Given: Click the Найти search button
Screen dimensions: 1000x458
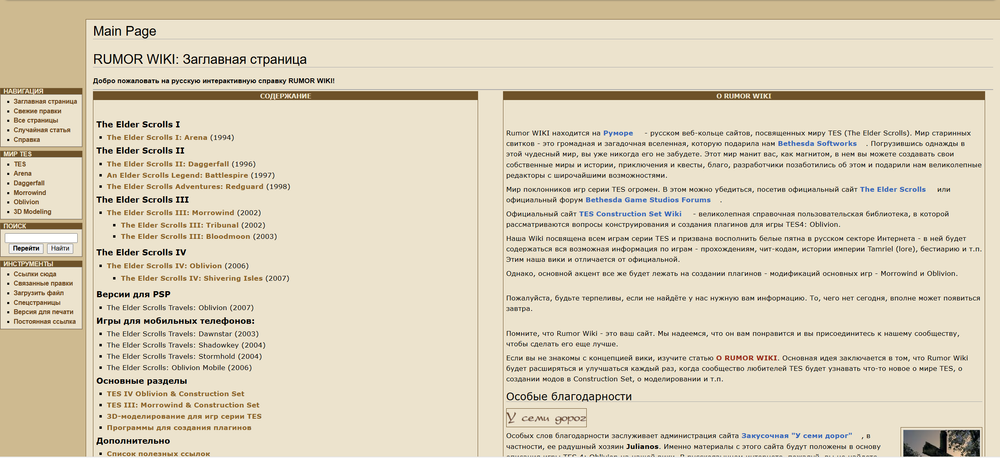Looking at the screenshot, I should [60, 249].
